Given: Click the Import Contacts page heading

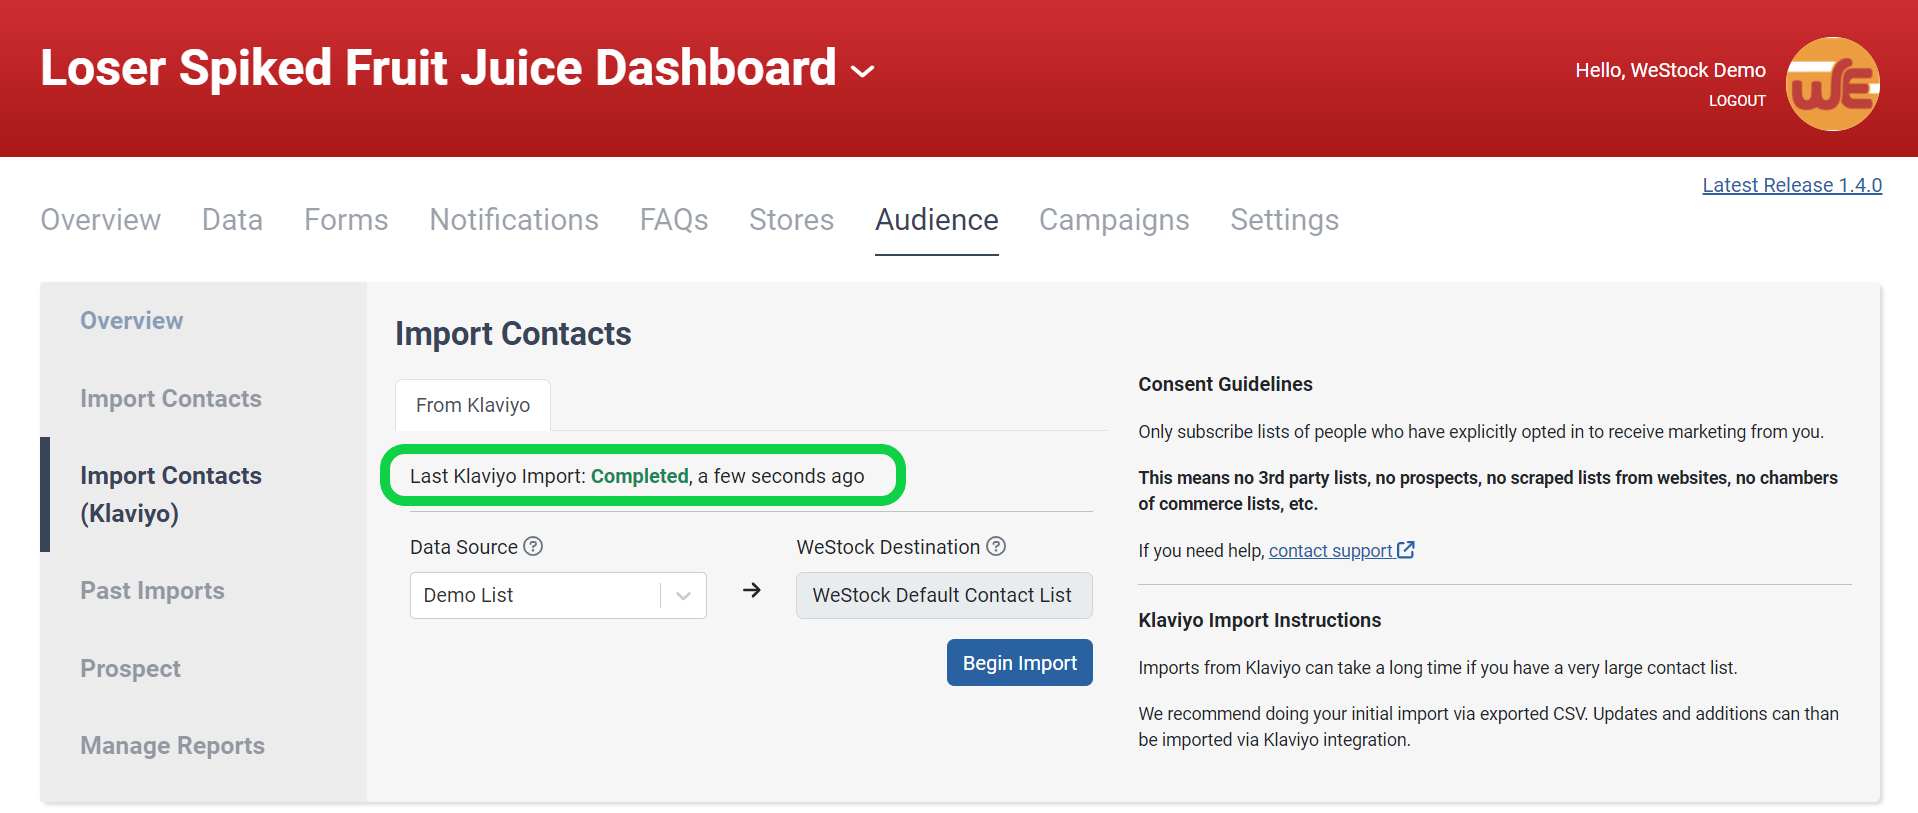Looking at the screenshot, I should coord(513,334).
